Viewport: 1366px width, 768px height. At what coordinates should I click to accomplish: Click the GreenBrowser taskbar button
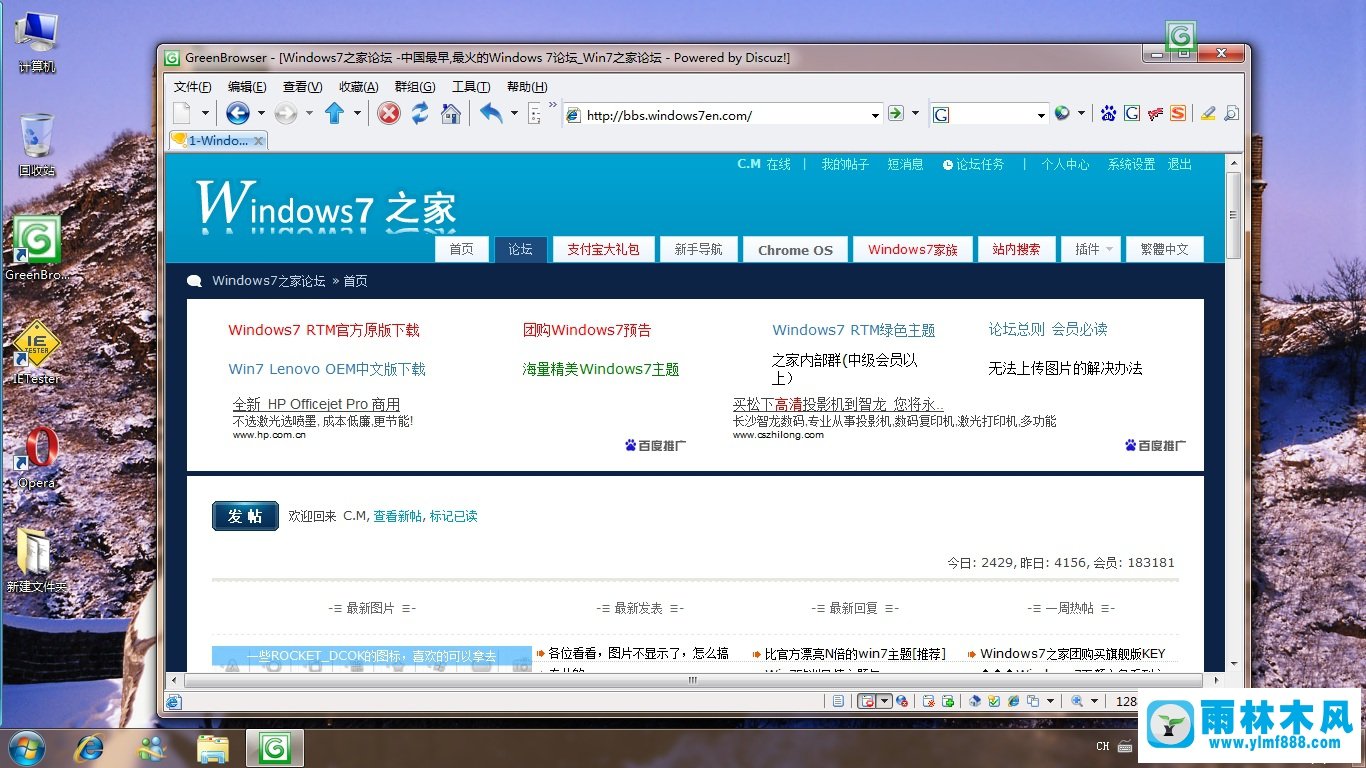(274, 748)
